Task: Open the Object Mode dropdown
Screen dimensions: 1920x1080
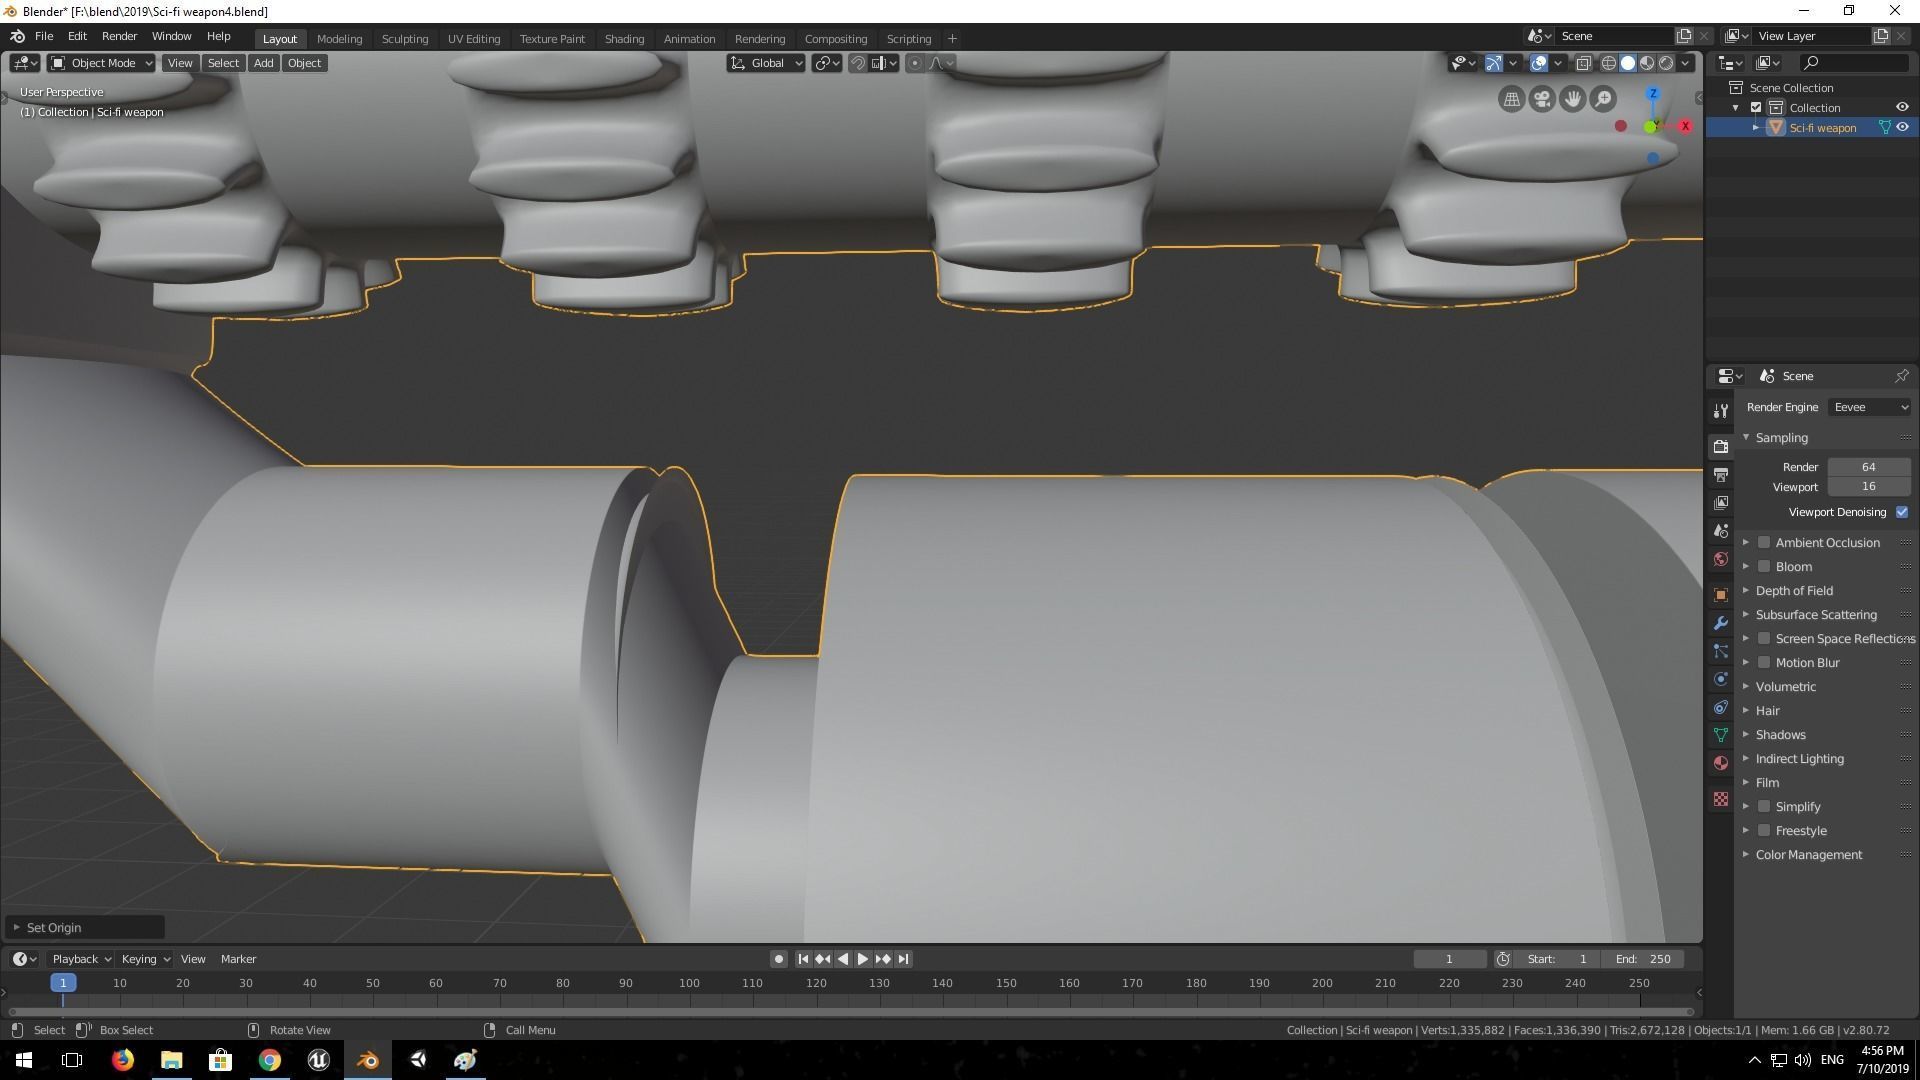Action: click(x=101, y=63)
